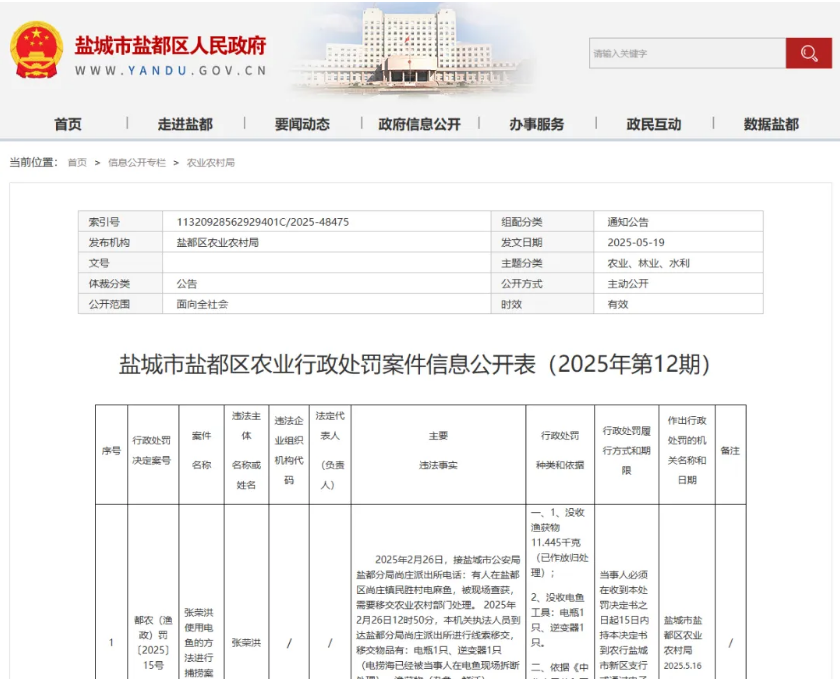
Task: Click the case number 都农（渔政）罚〔2025〕15号
Action: pyautogui.click(x=153, y=642)
